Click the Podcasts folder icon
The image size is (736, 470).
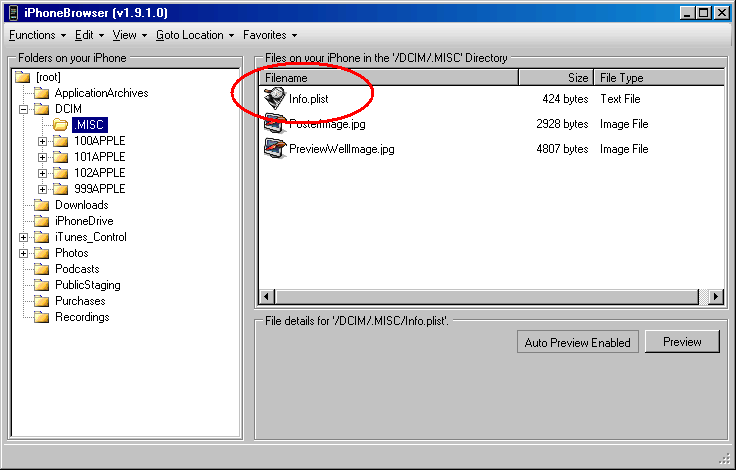41,269
